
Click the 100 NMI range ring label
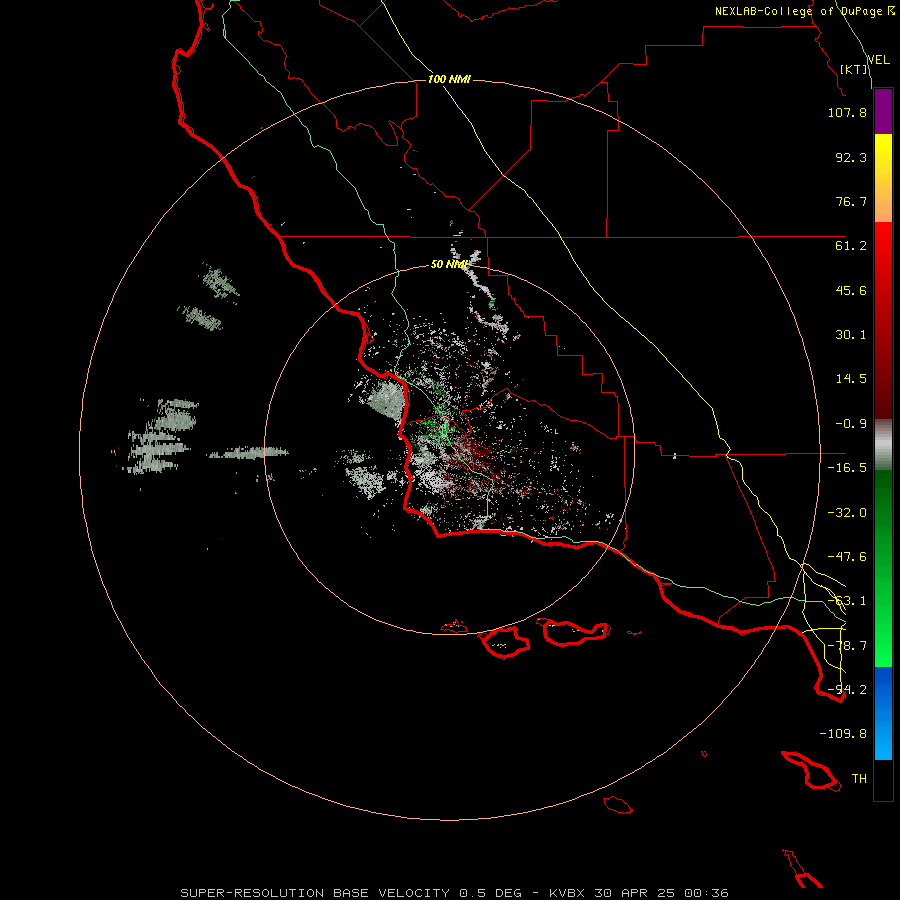pyautogui.click(x=449, y=79)
